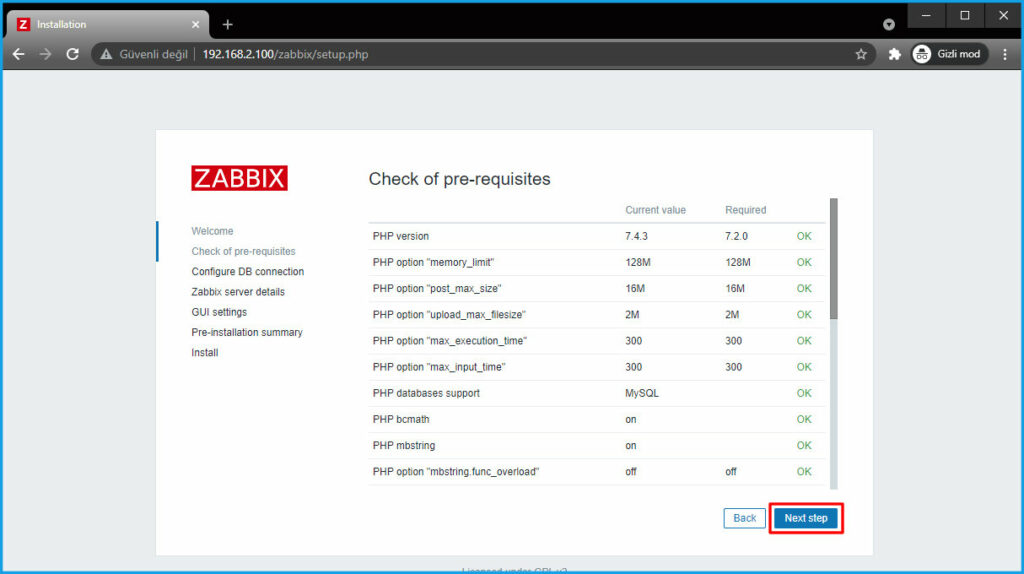Open the extensions puzzle icon
The width and height of the screenshot is (1024, 574).
pyautogui.click(x=894, y=54)
